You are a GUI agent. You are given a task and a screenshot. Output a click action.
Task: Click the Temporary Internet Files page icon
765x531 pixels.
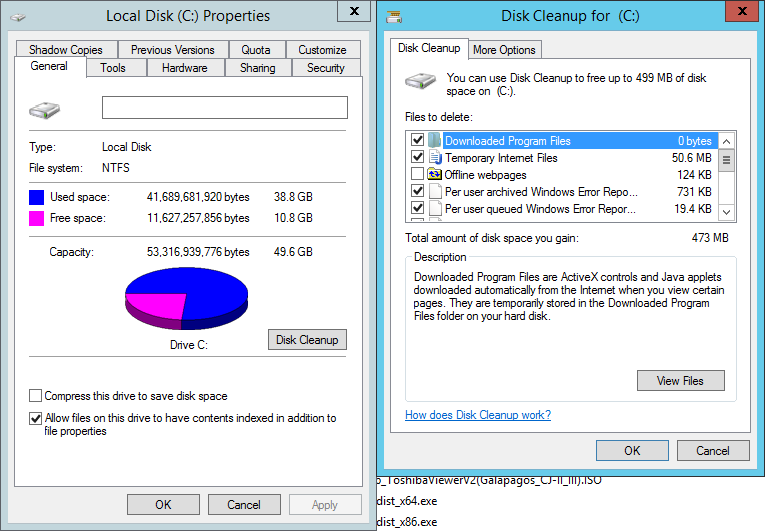click(435, 157)
